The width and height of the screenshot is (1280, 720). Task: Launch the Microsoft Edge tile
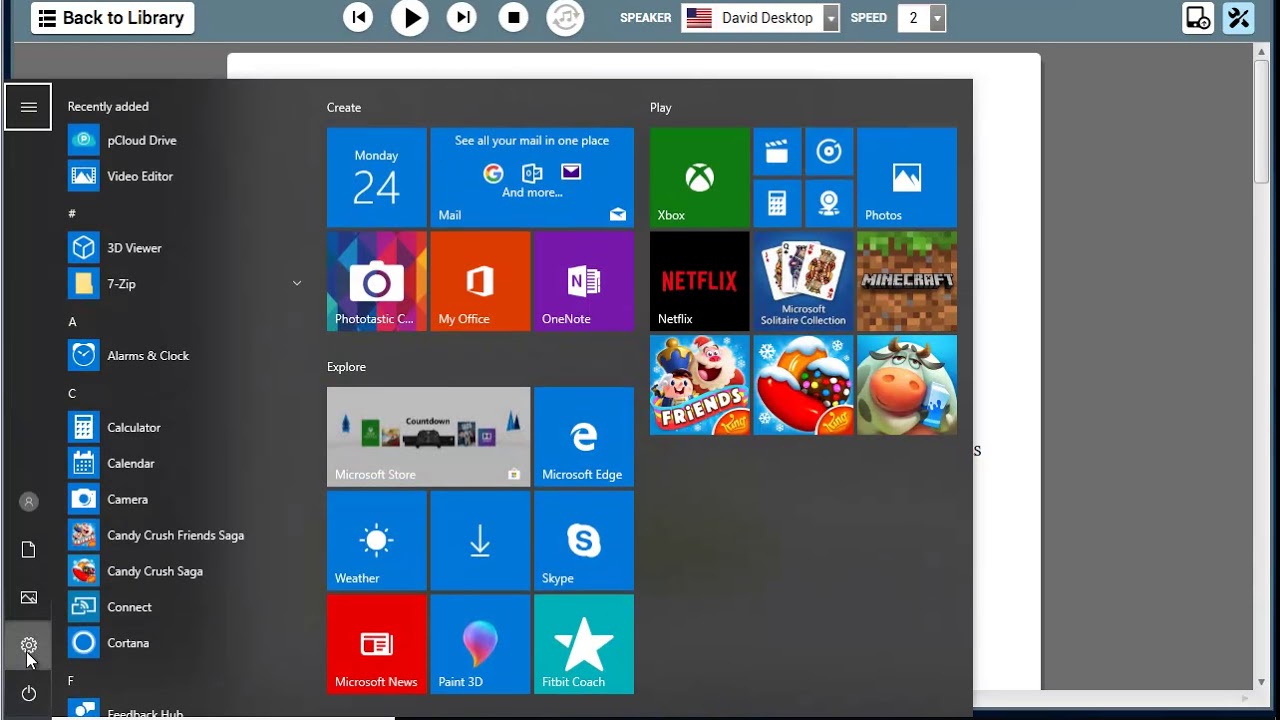584,437
